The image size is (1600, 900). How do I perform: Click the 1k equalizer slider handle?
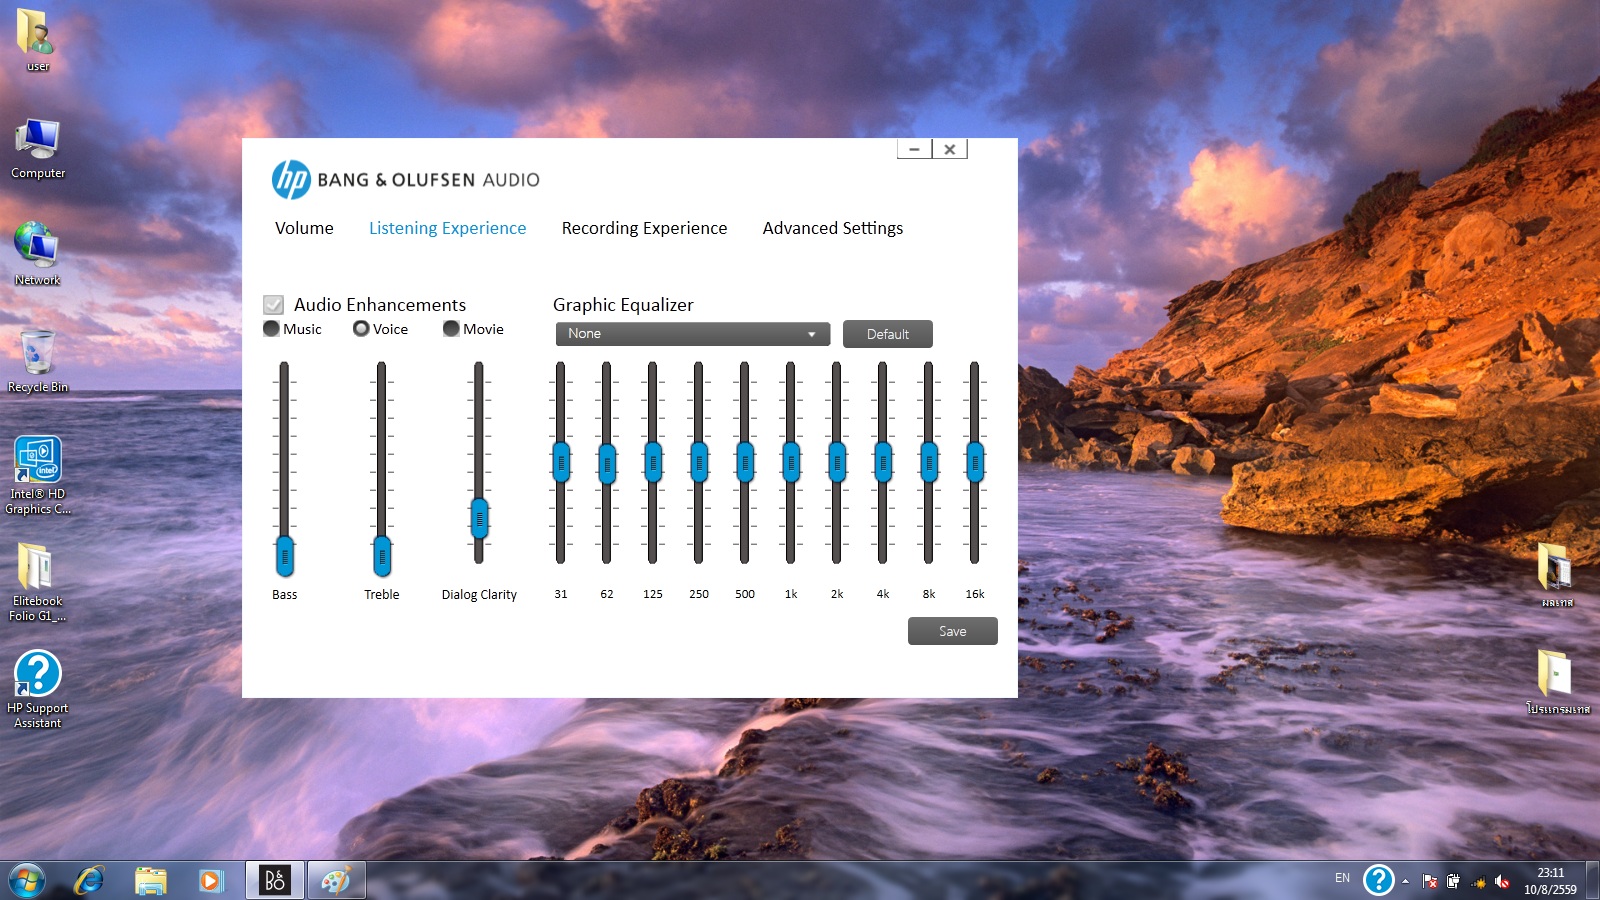click(791, 462)
